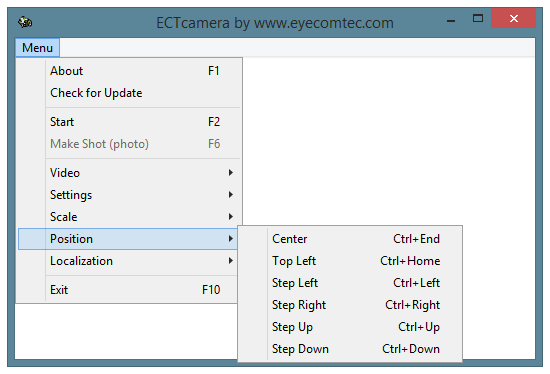550x374 pixels.
Task: Select About from the menu
Action: click(128, 71)
